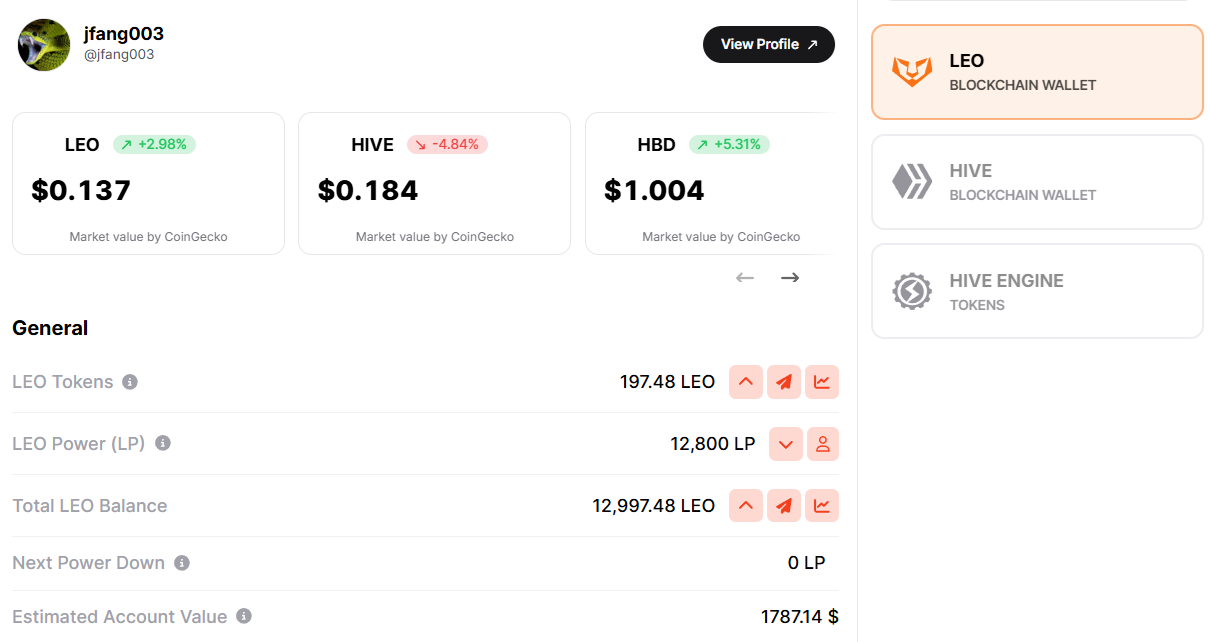This screenshot has width=1210, height=642.
Task: Click the send icon for Total LEO Balance
Action: click(784, 506)
